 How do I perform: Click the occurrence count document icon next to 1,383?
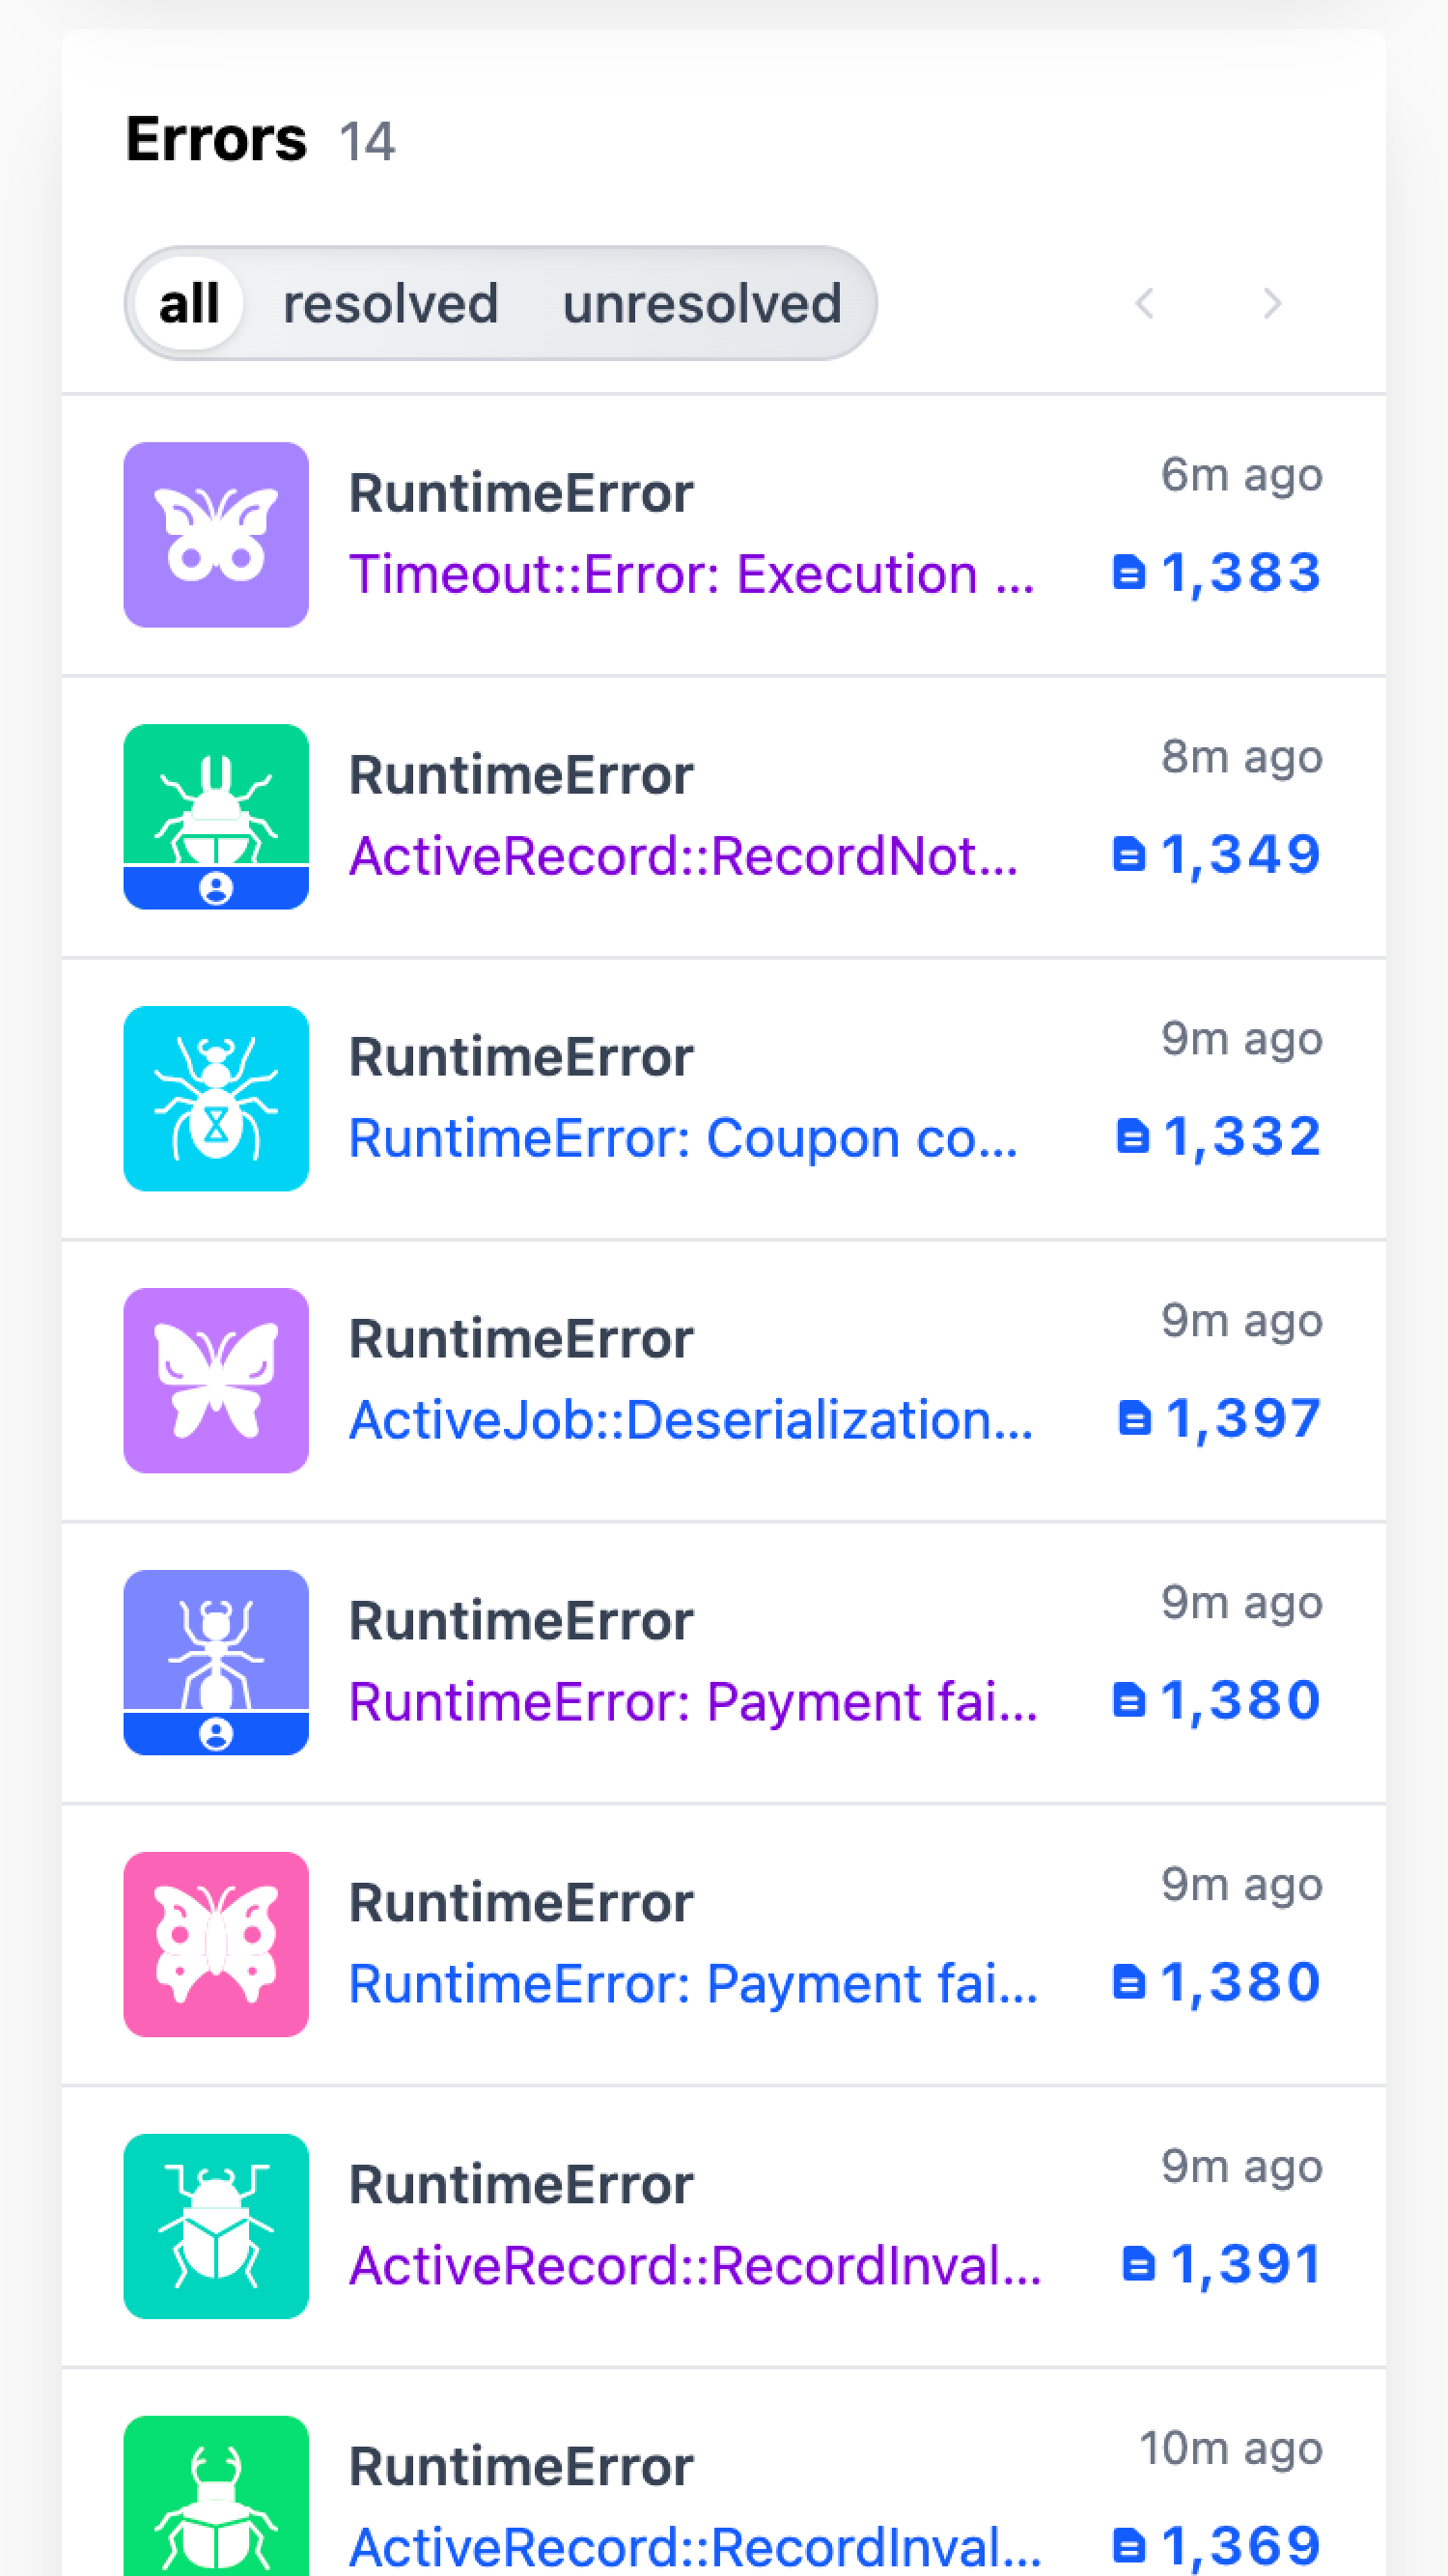tap(1130, 572)
